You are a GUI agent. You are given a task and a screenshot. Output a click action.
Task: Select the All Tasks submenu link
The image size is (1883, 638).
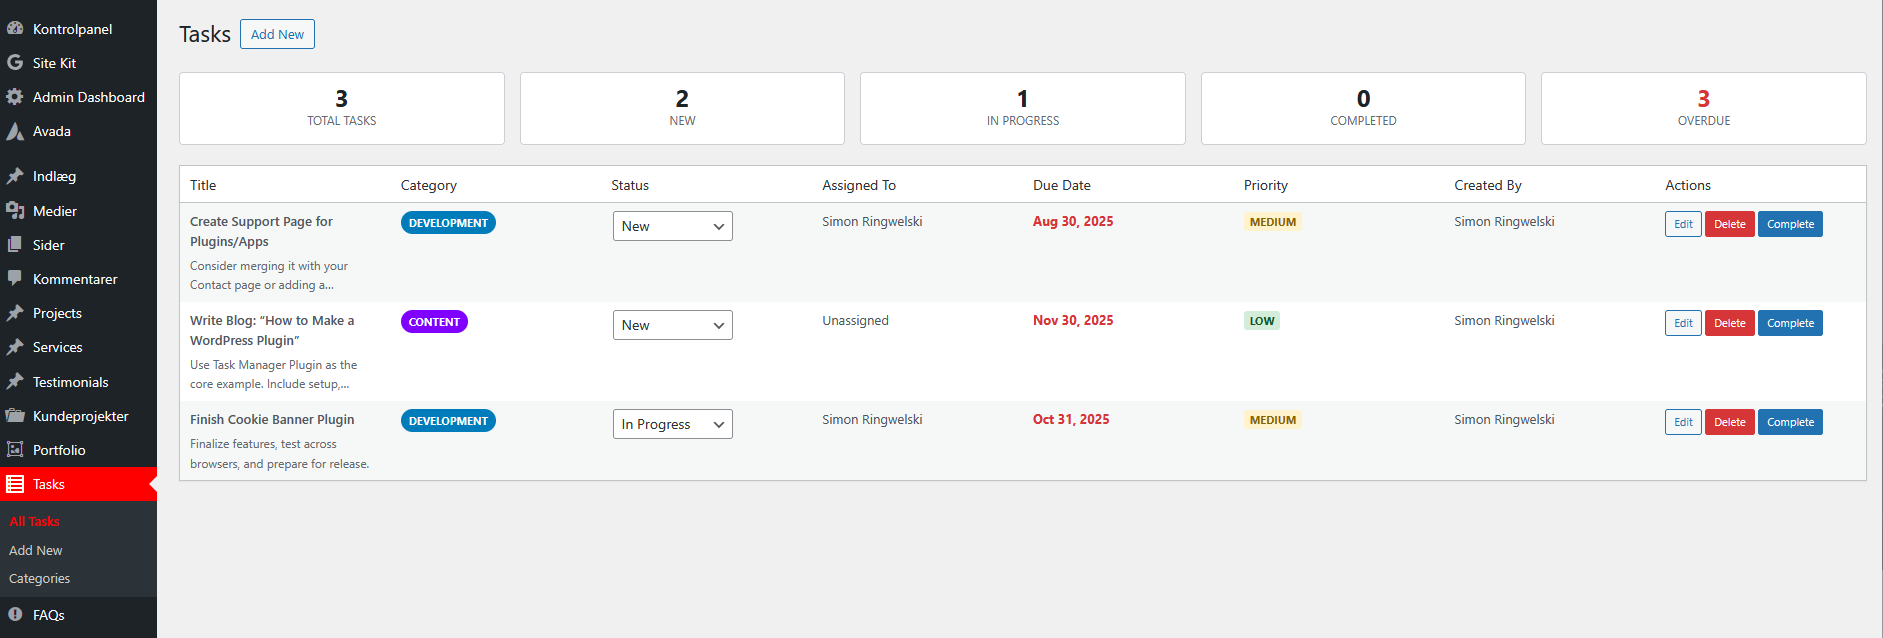point(35,521)
